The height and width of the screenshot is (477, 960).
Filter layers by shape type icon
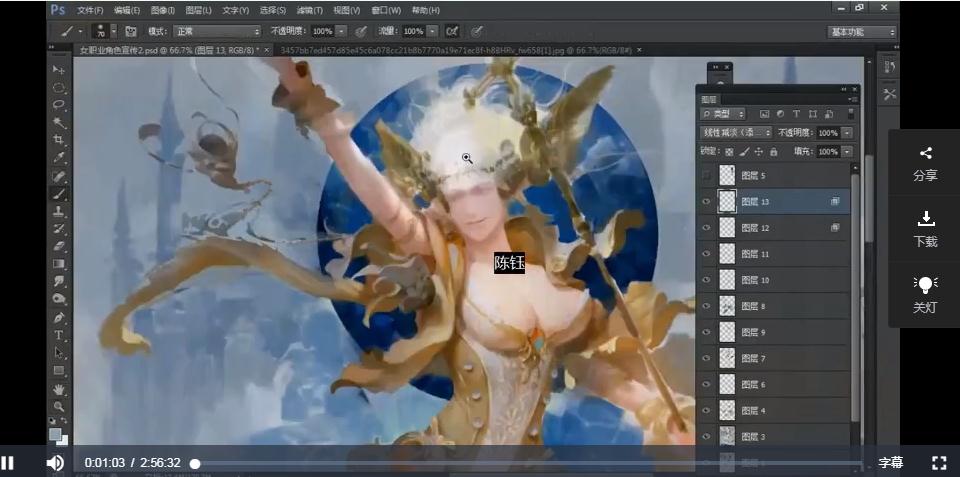[812, 114]
